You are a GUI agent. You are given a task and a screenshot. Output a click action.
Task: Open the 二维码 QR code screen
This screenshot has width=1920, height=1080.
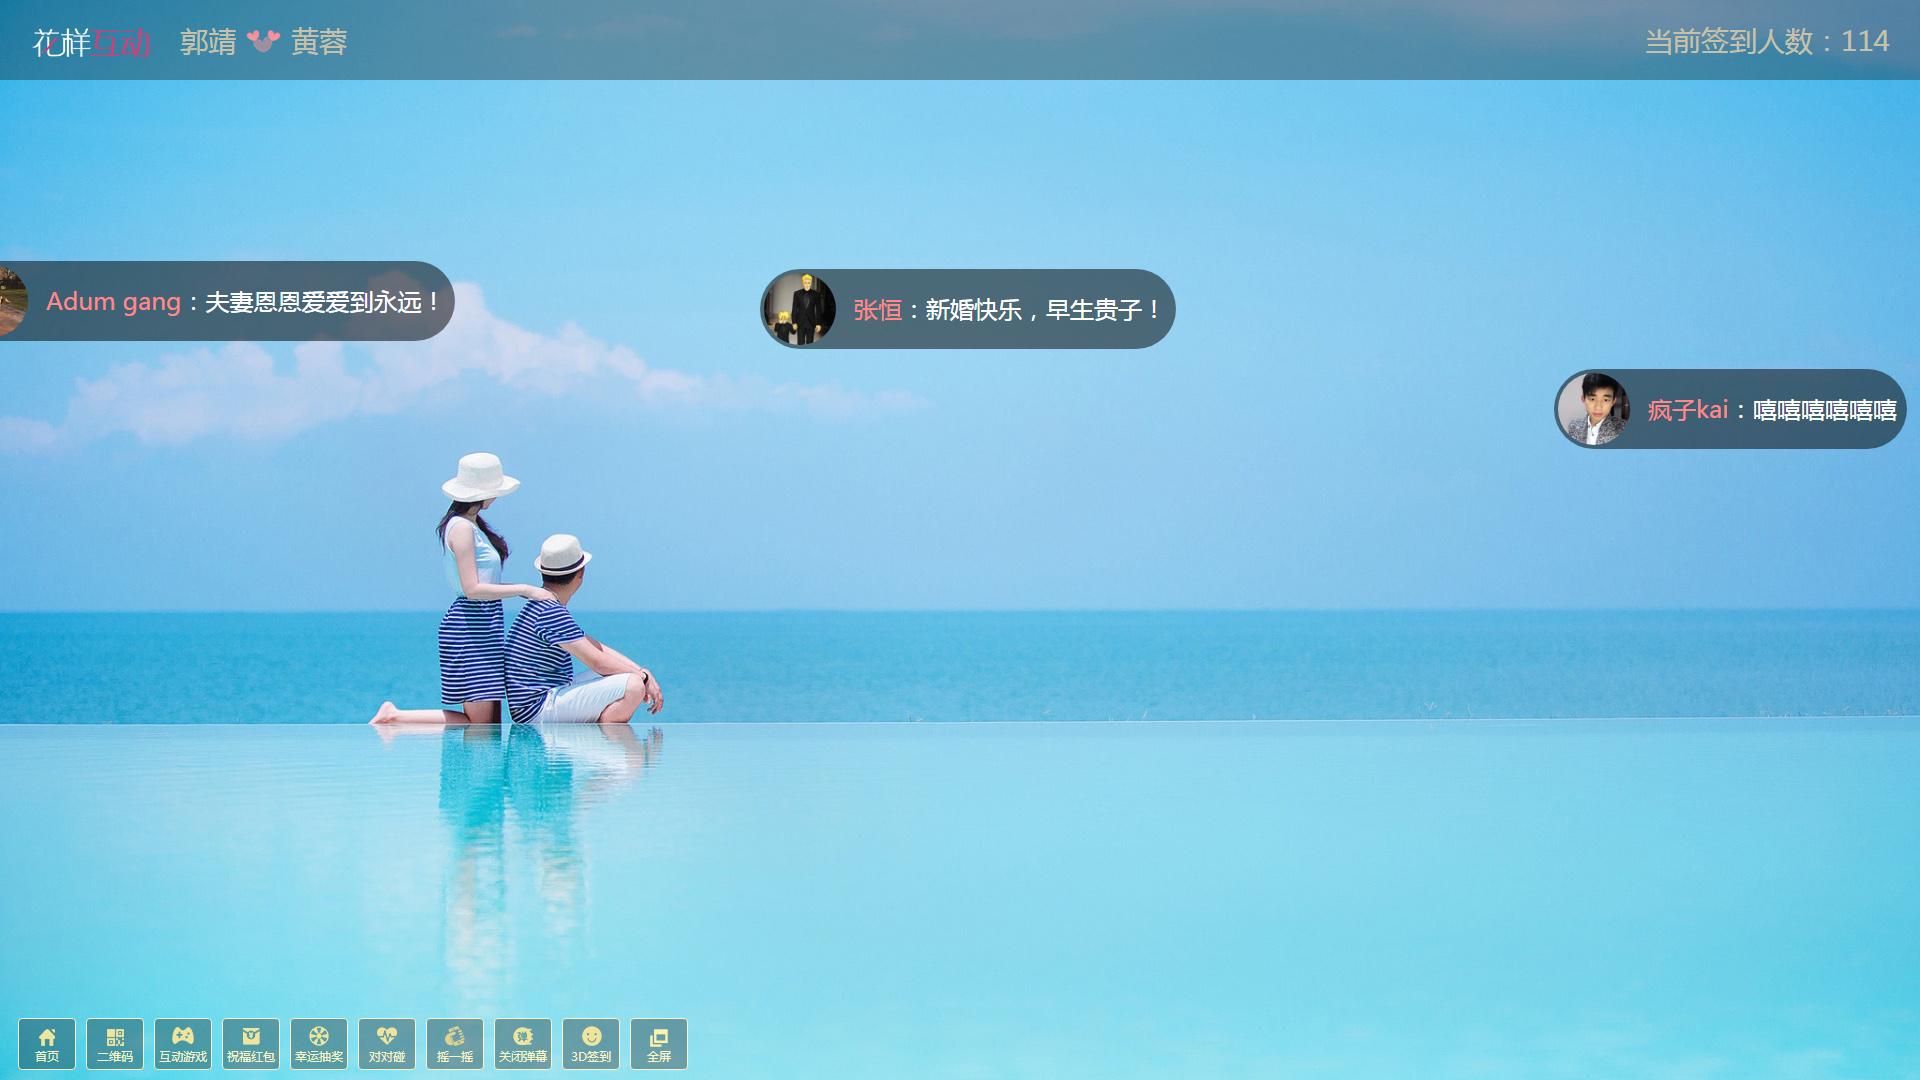pyautogui.click(x=115, y=1044)
